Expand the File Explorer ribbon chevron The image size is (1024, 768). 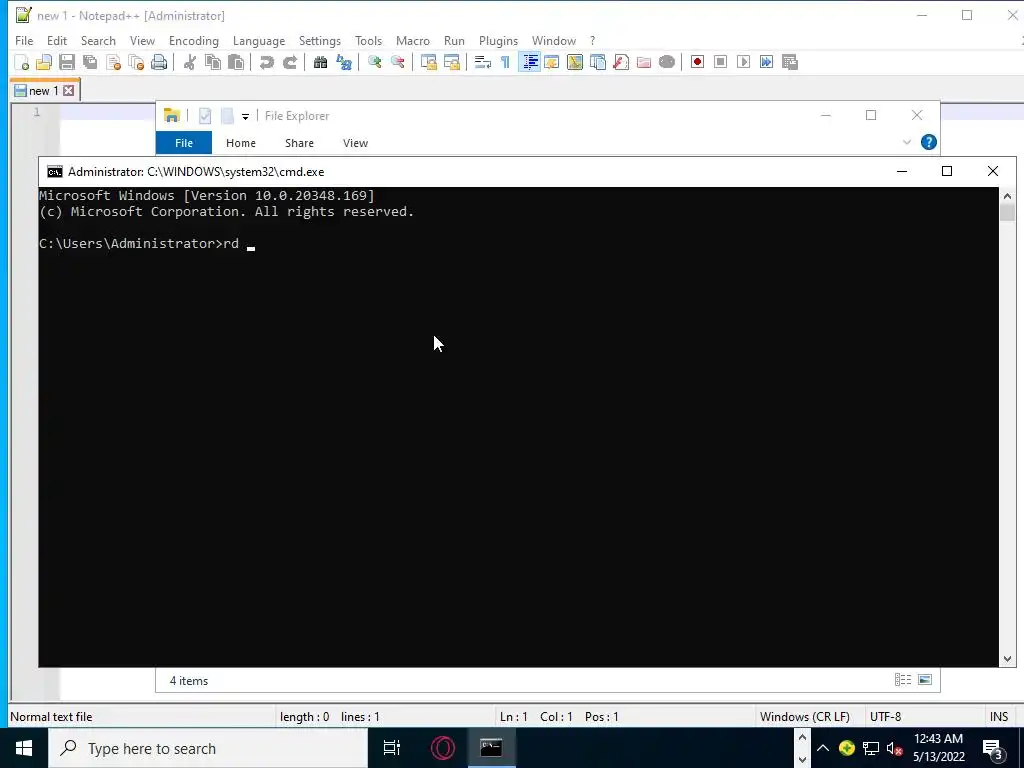(906, 142)
